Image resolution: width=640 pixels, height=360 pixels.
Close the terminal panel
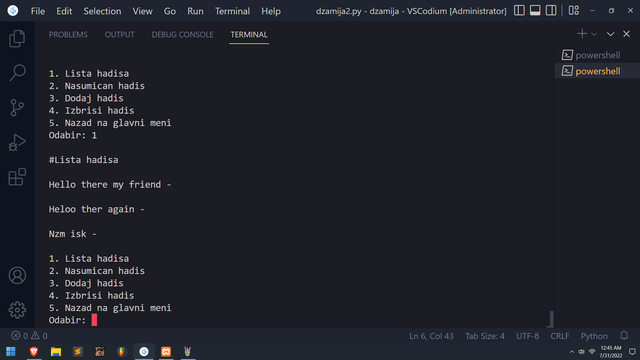[627, 34]
